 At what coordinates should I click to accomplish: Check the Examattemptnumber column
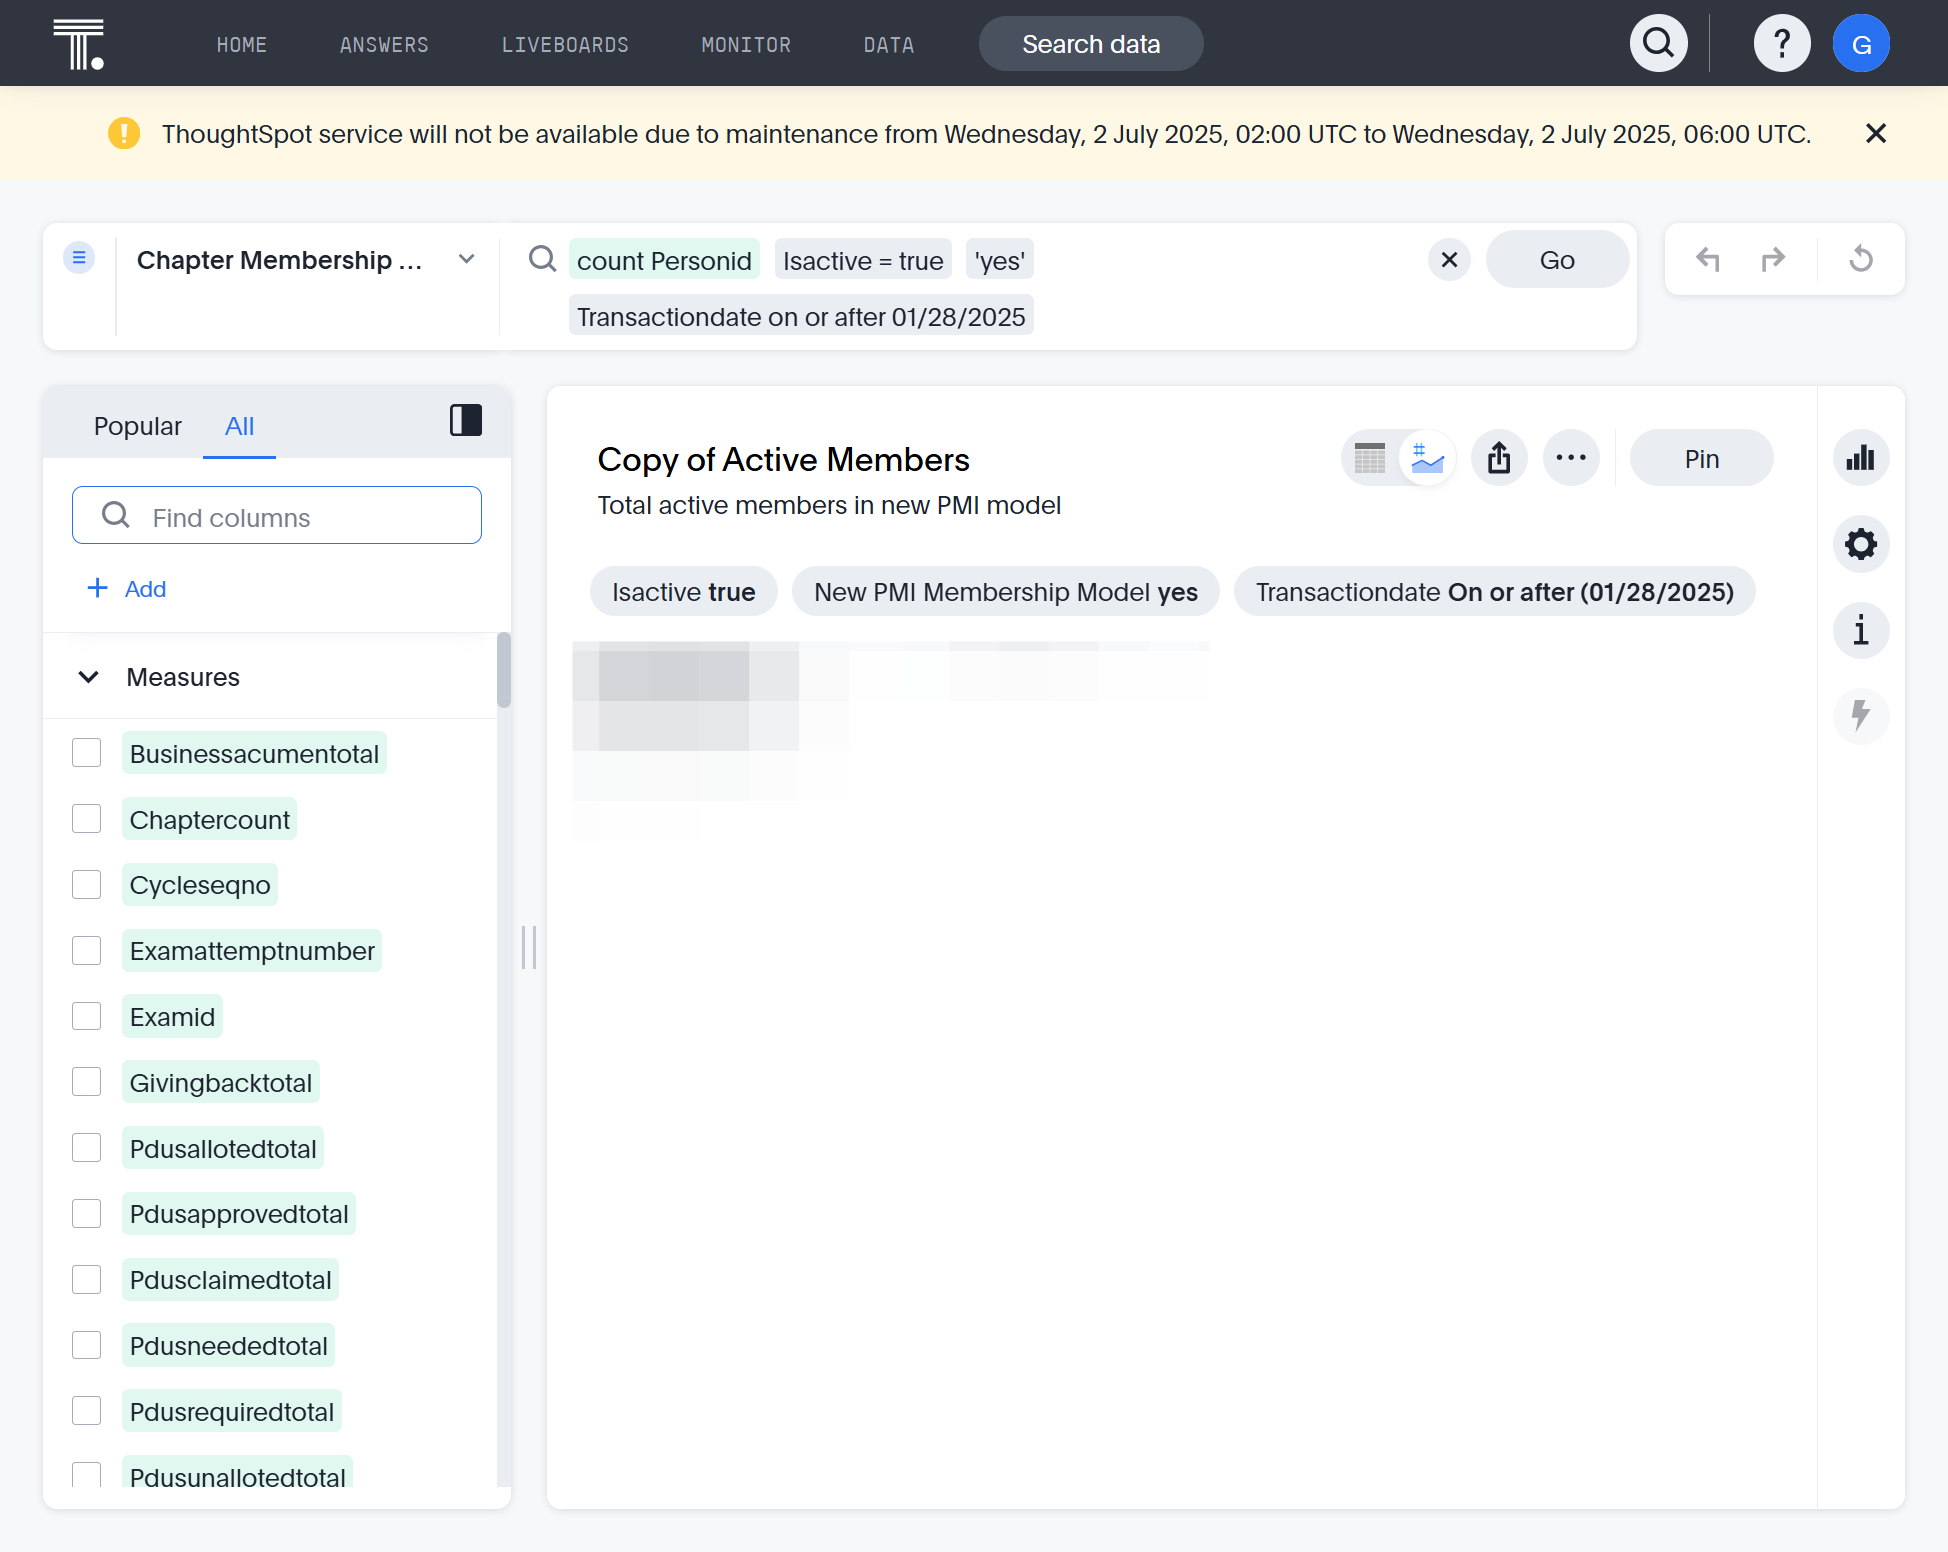87,951
